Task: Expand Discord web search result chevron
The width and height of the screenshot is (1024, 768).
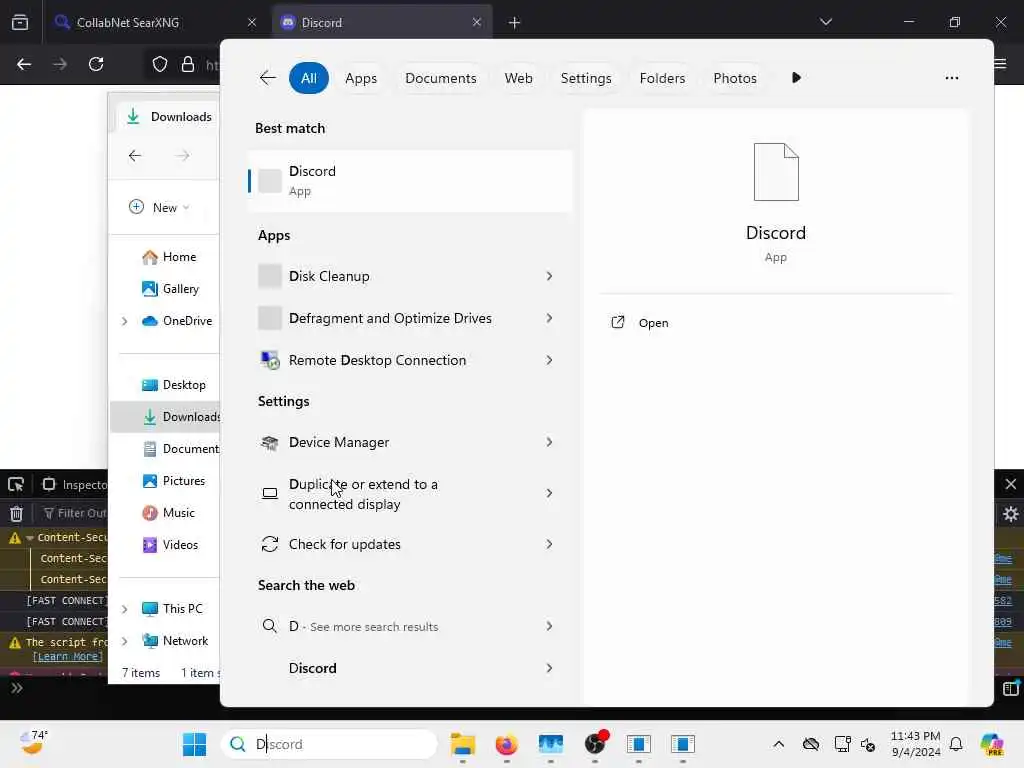Action: 549,668
